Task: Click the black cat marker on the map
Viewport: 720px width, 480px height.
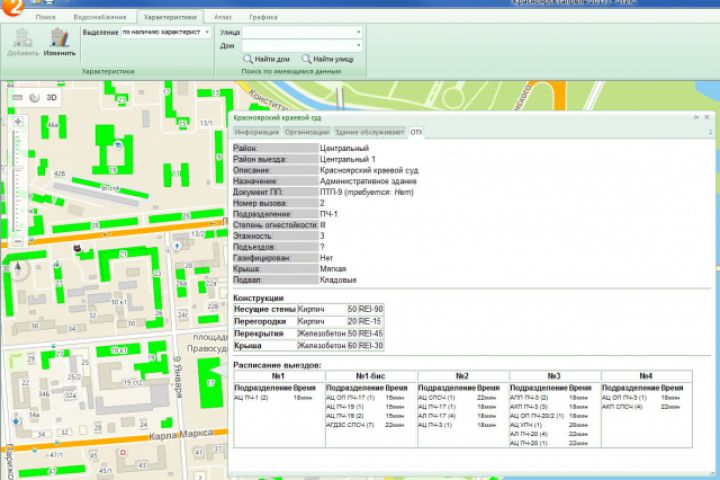Action: tap(77, 245)
